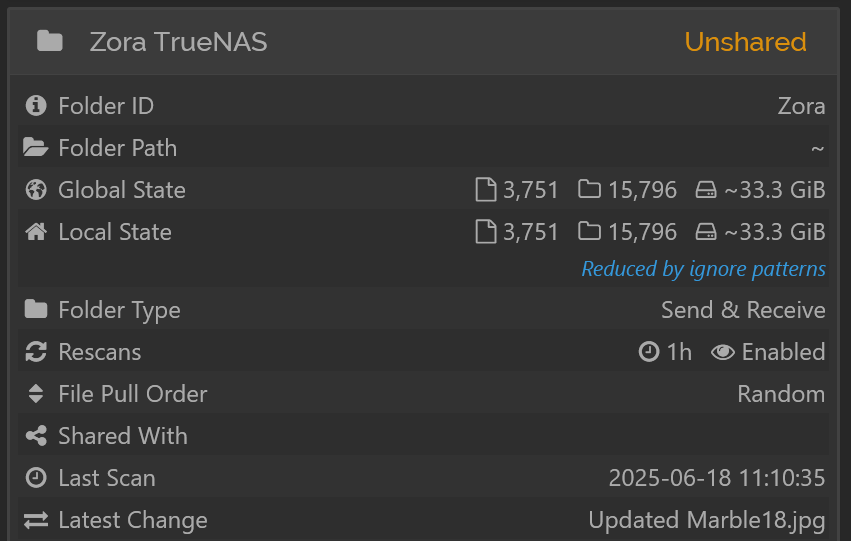Click the Send & Receive folder type value

[743, 310]
